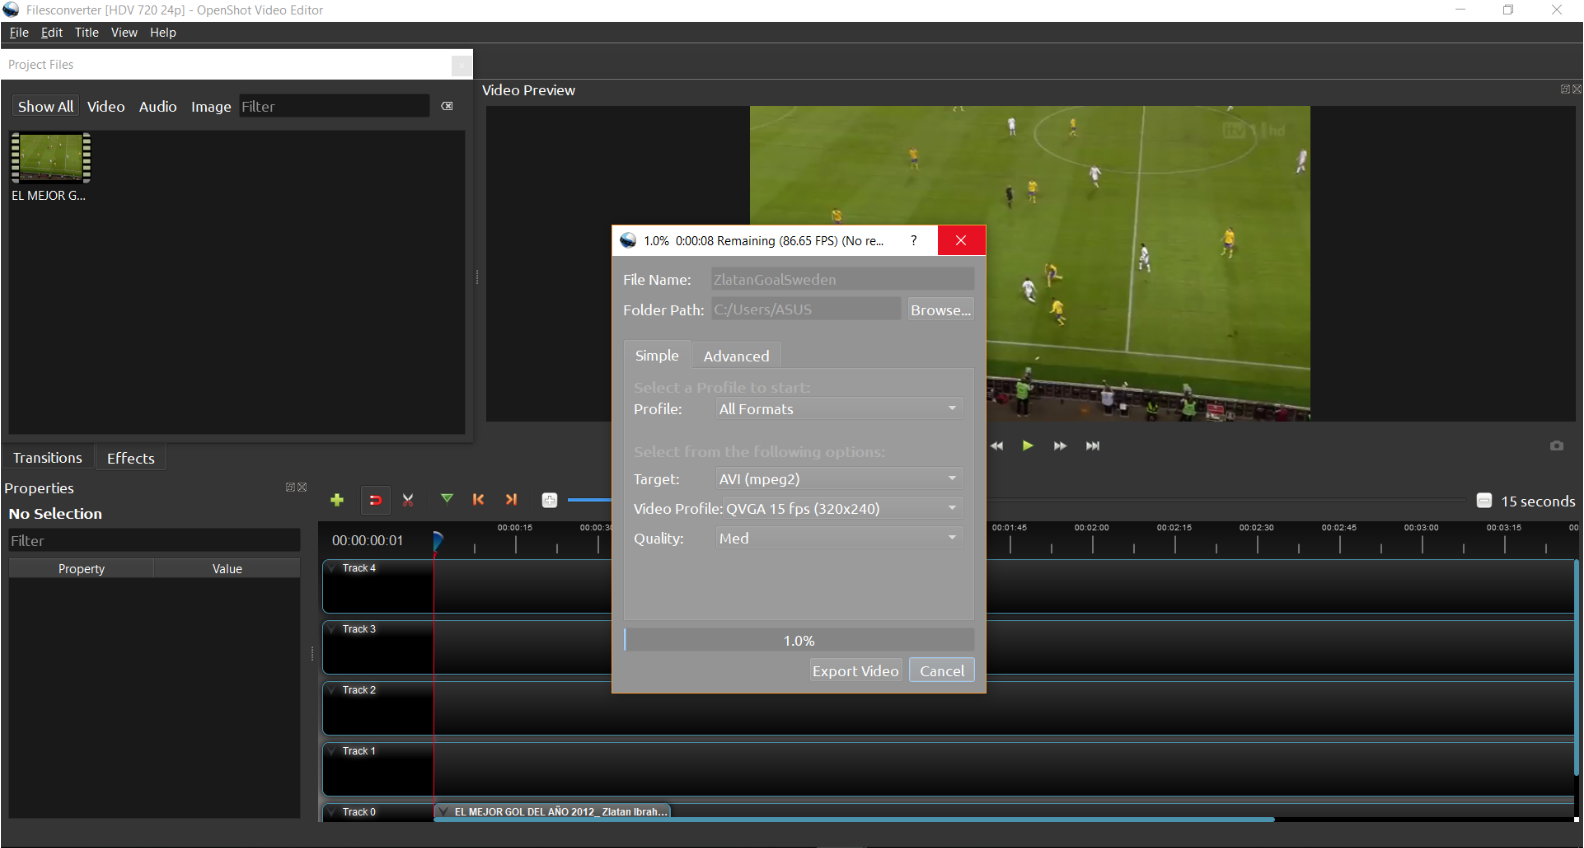Cancel the video export
The width and height of the screenshot is (1584, 848).
942,671
